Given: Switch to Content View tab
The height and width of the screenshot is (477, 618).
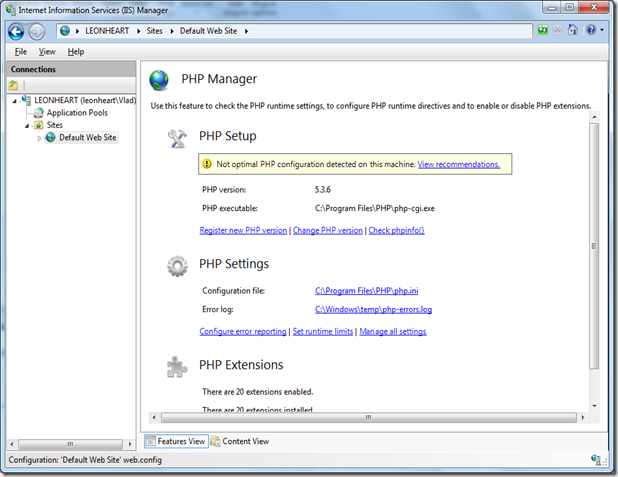Looking at the screenshot, I should click(x=240, y=442).
